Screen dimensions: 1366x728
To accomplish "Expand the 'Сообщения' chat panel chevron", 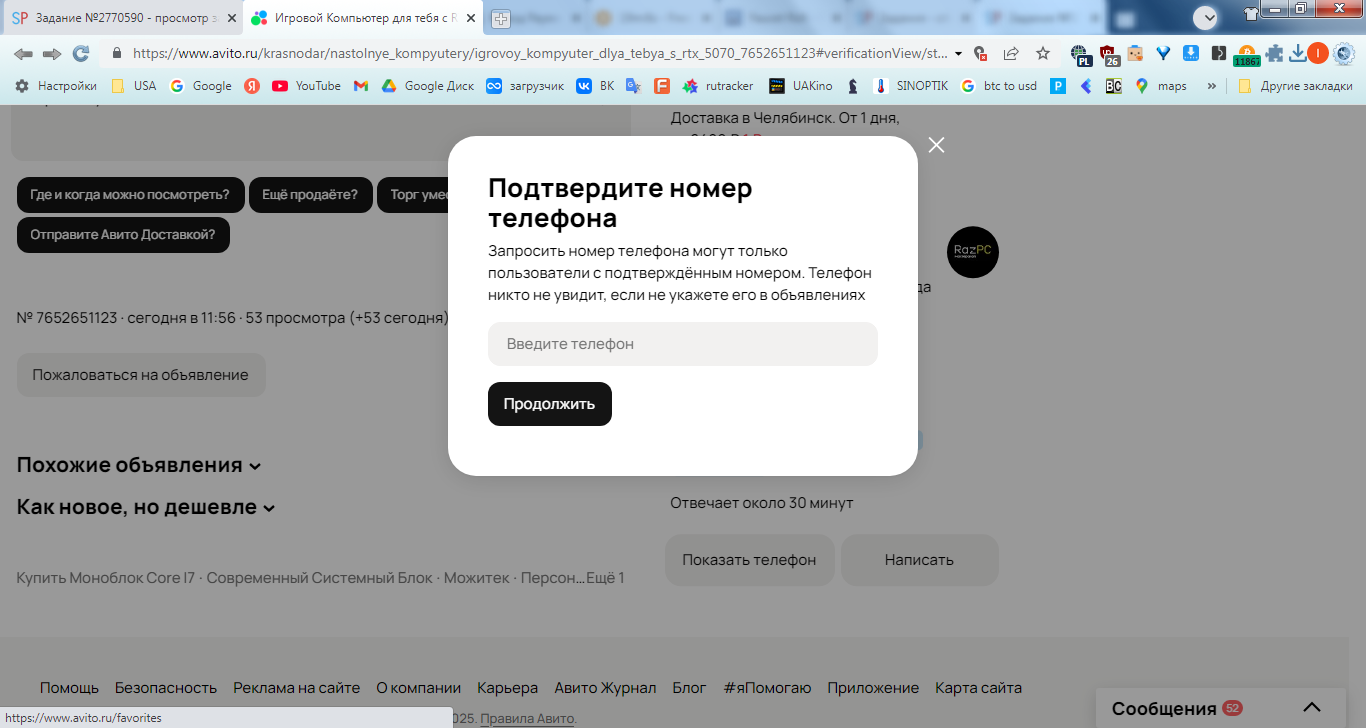I will (x=1311, y=708).
